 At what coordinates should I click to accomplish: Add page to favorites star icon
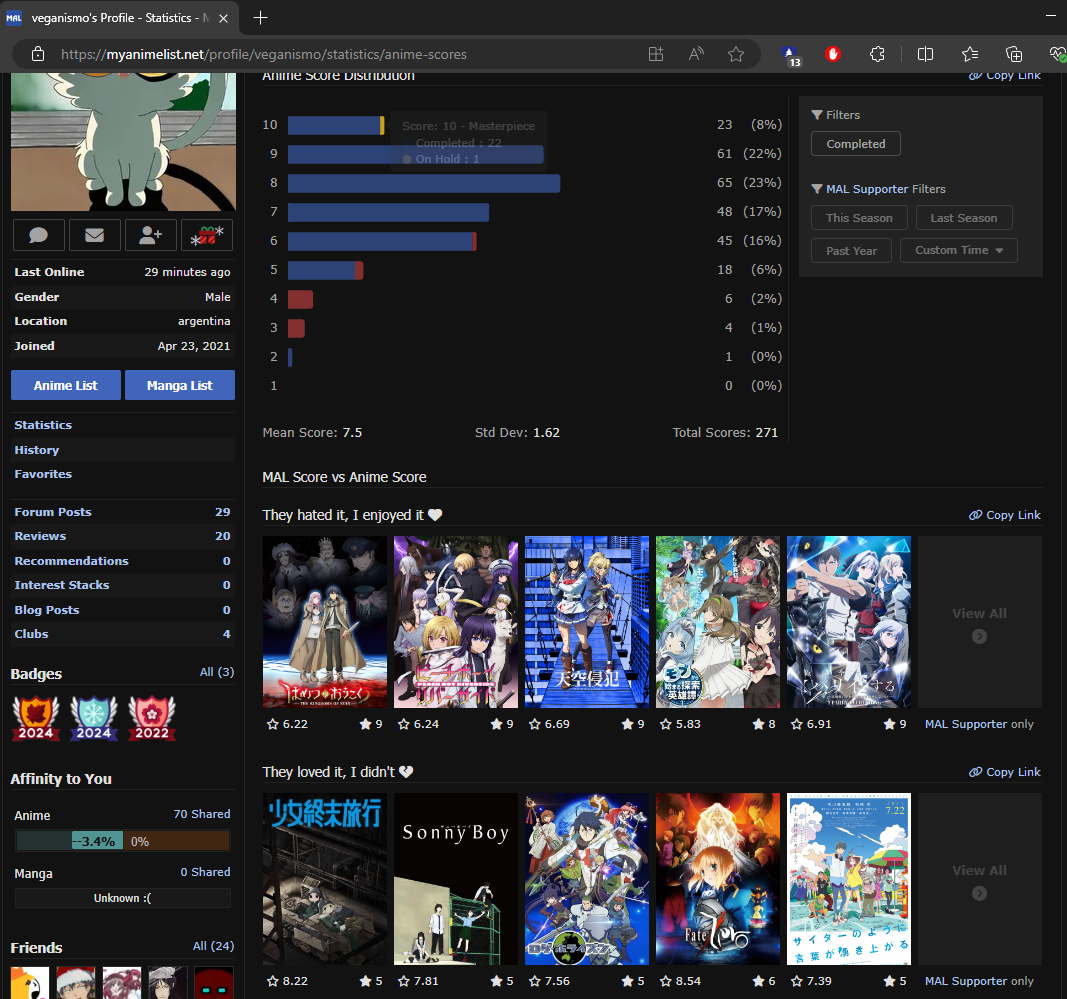coord(736,54)
